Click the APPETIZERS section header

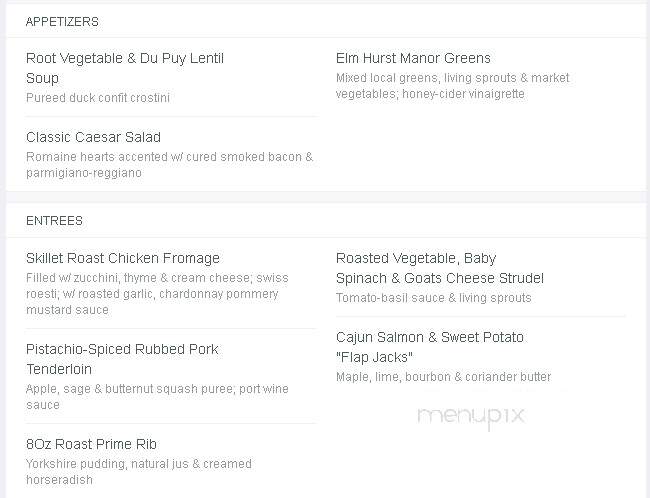coord(62,22)
